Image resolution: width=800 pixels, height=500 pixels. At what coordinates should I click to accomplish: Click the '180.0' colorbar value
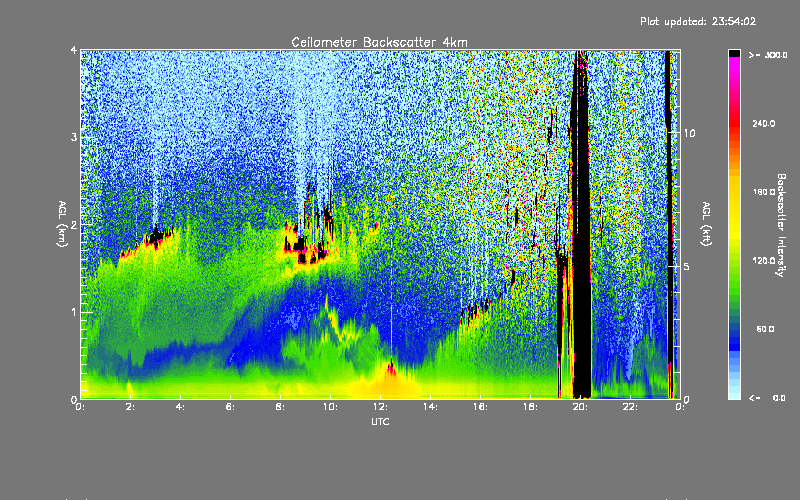(764, 192)
